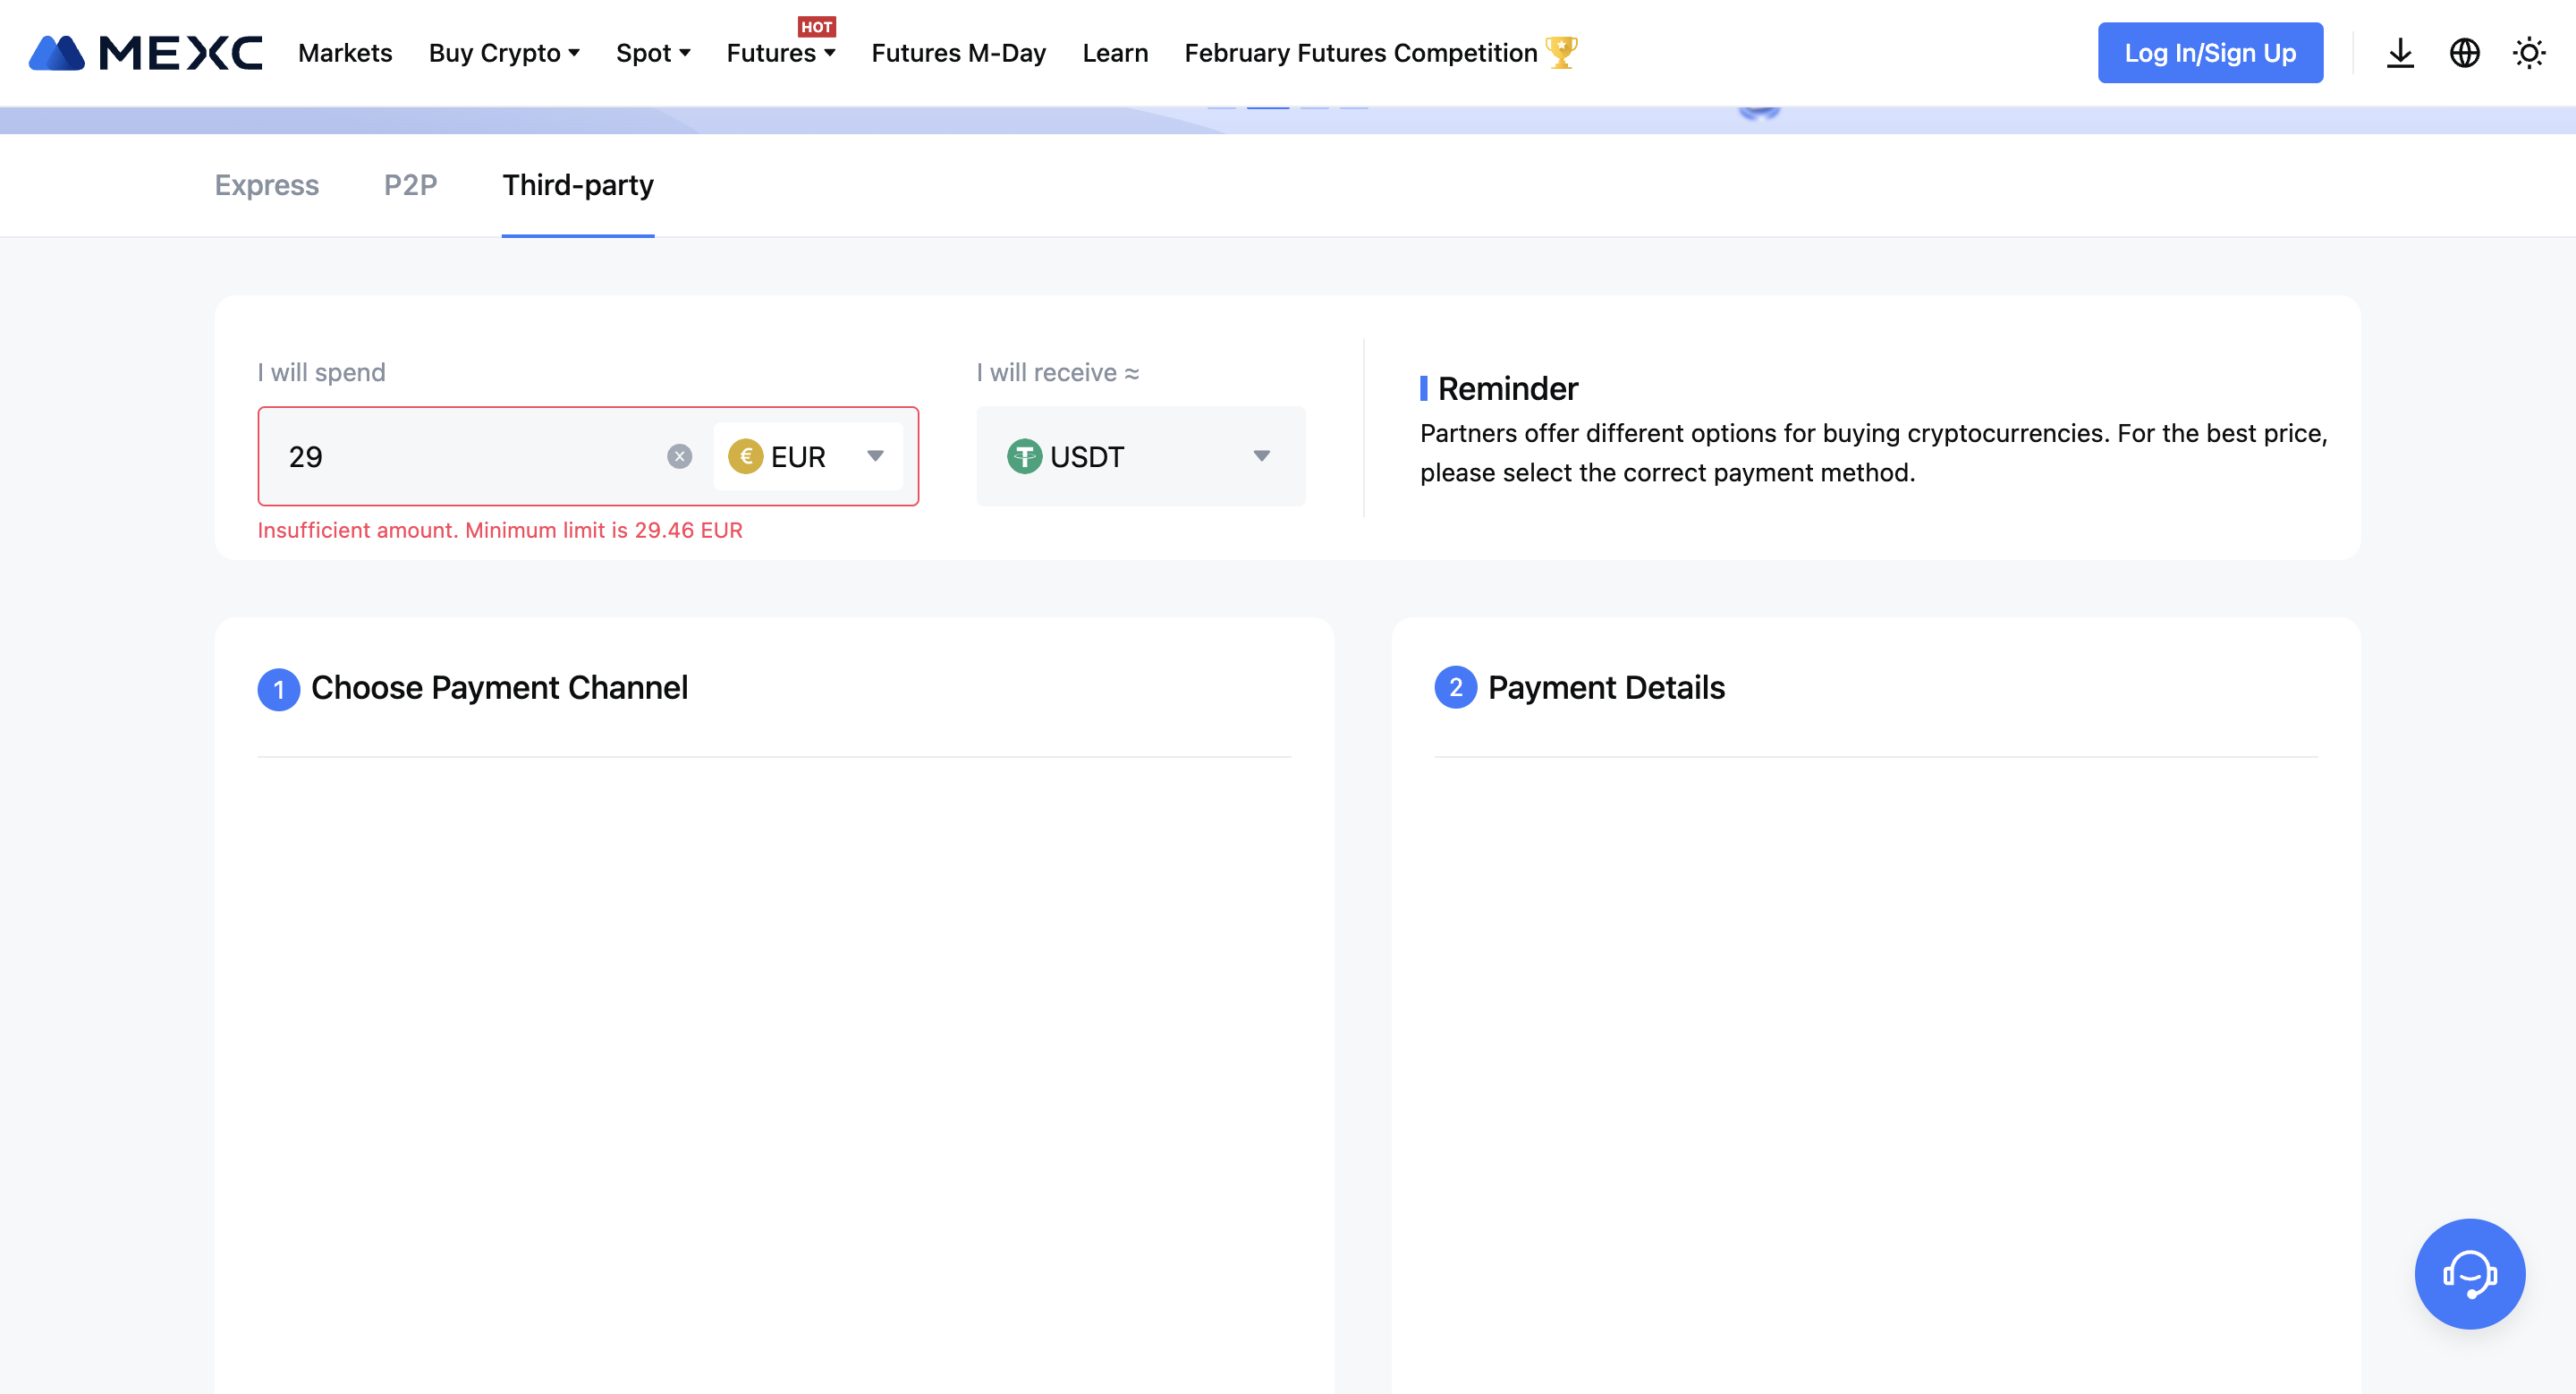This screenshot has height=1394, width=2576.
Task: Click the globe/language selector icon
Action: click(x=2464, y=52)
